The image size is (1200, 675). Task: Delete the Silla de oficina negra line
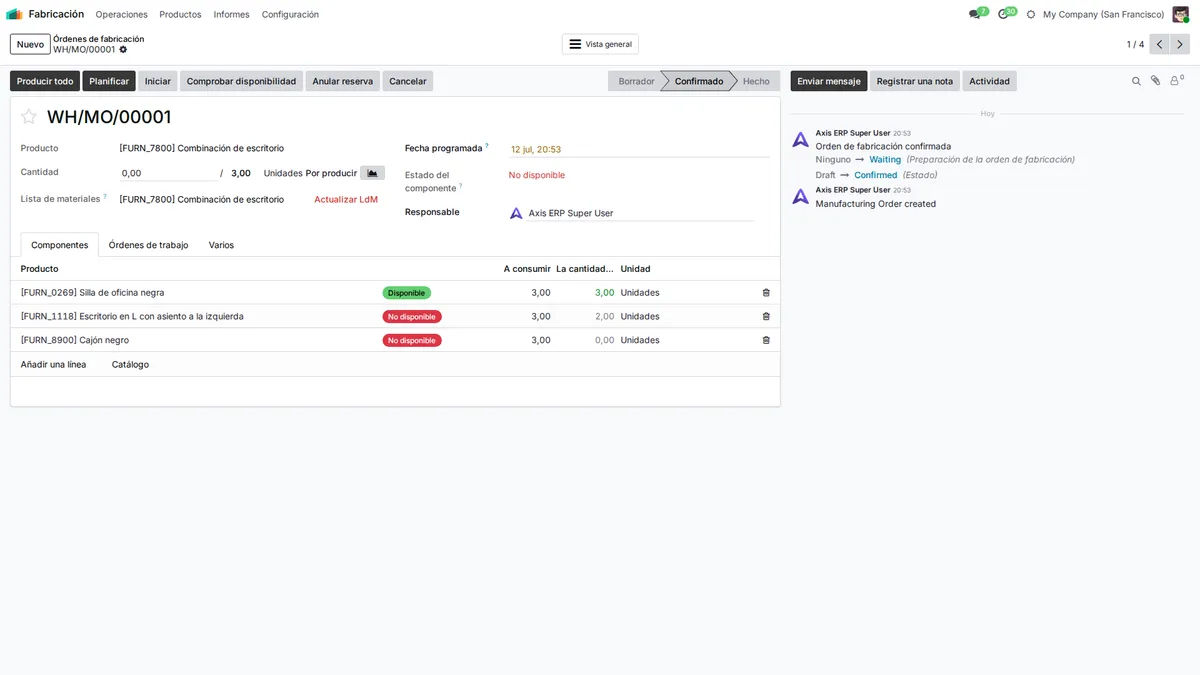tap(766, 293)
